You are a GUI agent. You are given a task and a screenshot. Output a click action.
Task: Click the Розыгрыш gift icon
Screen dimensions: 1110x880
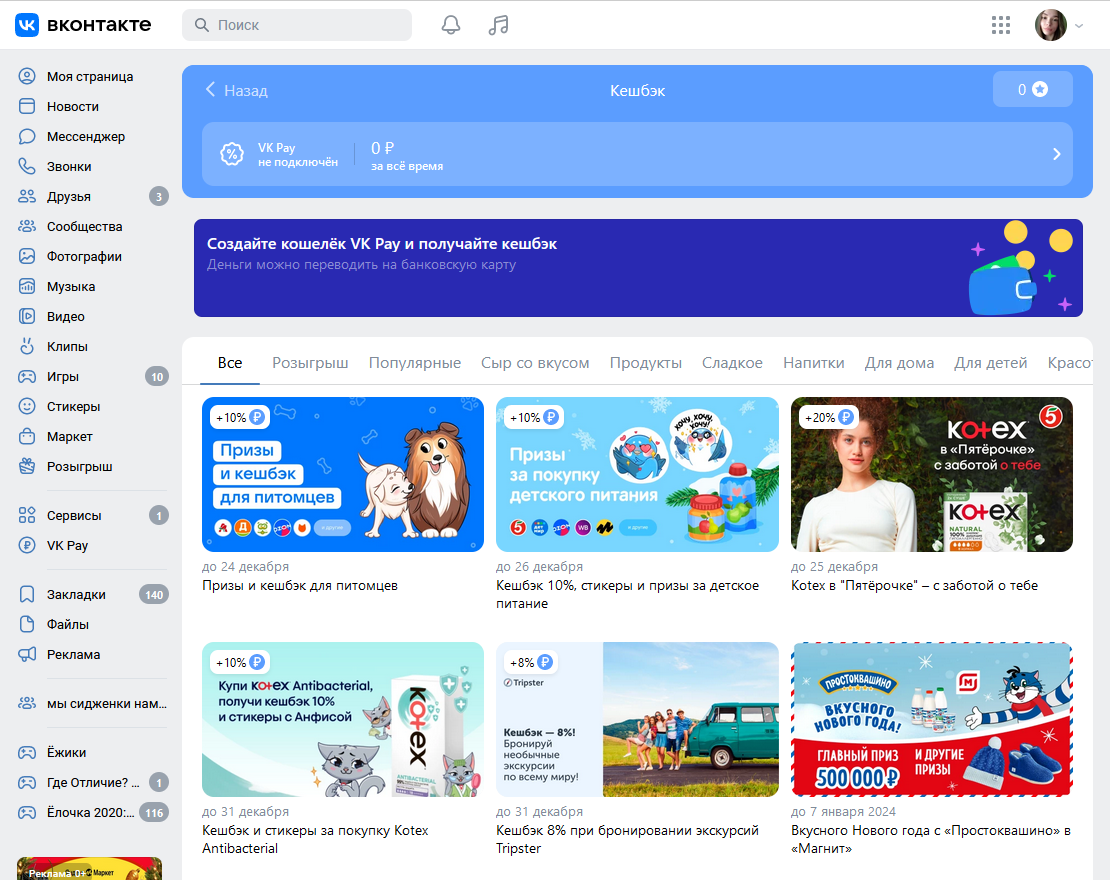pyautogui.click(x=27, y=467)
